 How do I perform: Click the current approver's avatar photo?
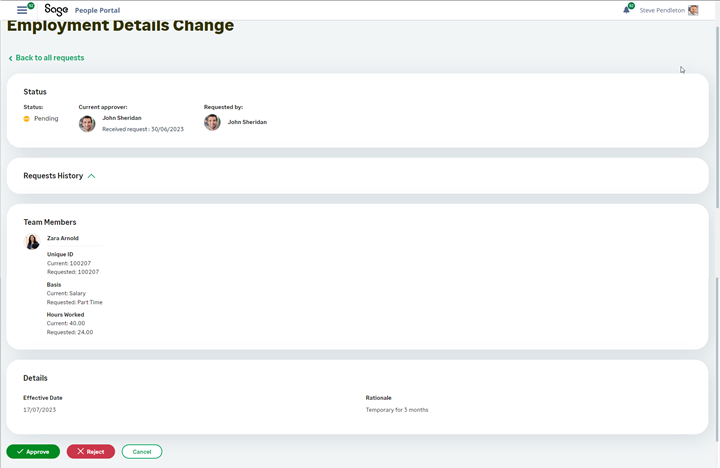point(87,123)
